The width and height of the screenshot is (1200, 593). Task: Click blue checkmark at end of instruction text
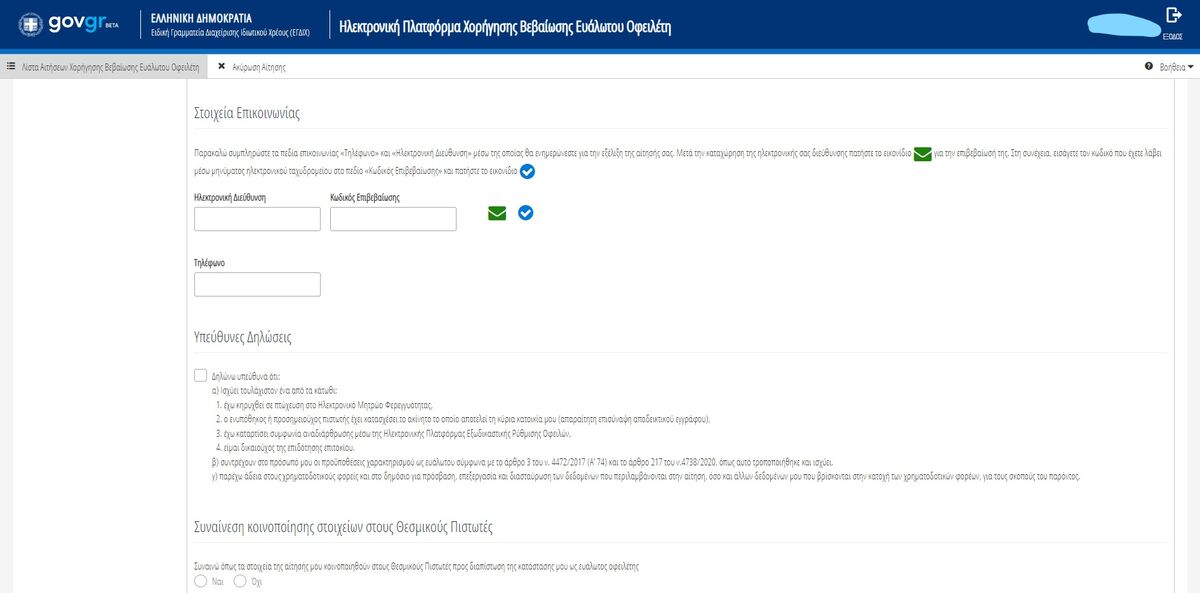[x=527, y=172]
